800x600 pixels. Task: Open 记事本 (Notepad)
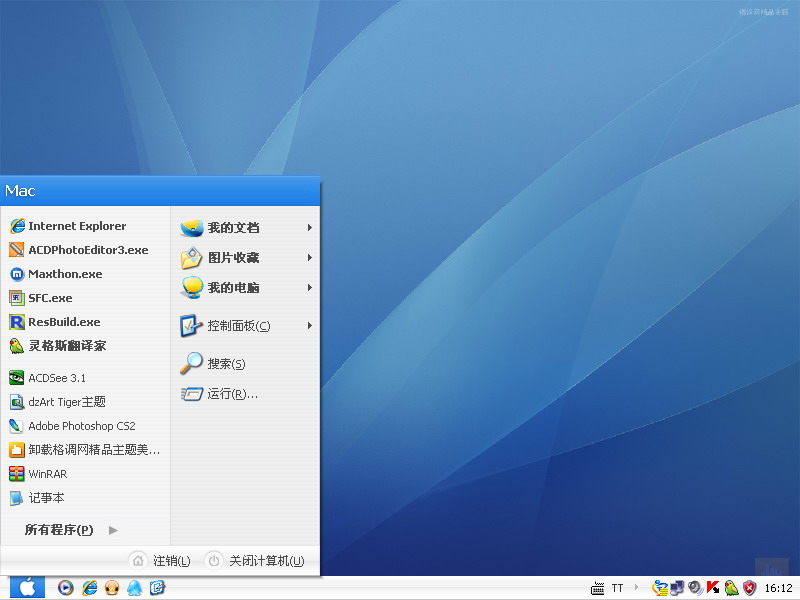point(86,497)
